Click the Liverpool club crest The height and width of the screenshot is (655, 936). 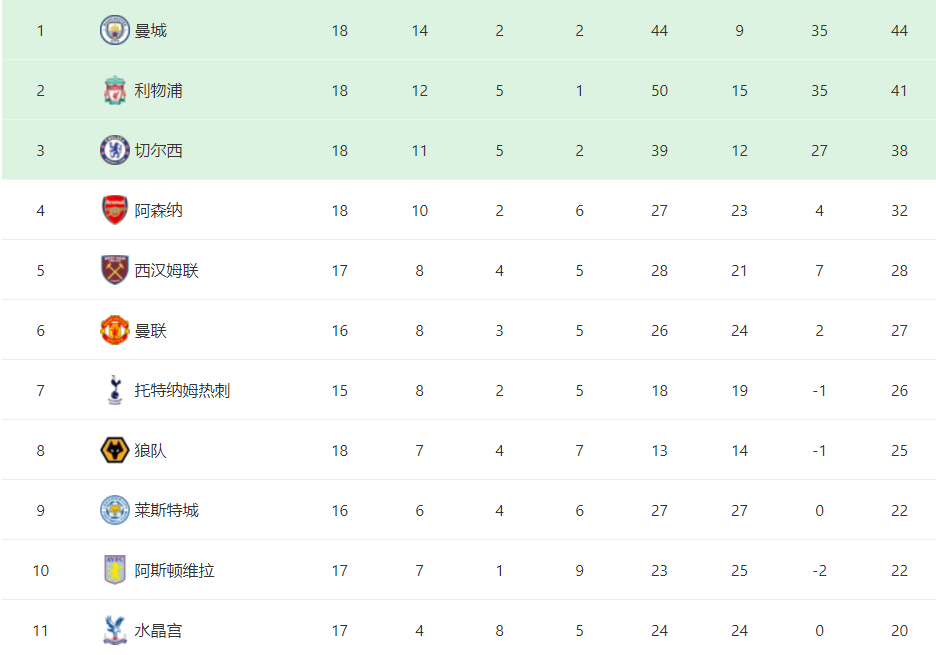[x=115, y=91]
